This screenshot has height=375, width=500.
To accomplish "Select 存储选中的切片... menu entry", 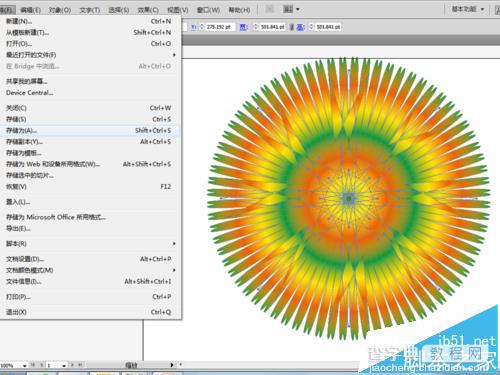I will pos(90,175).
